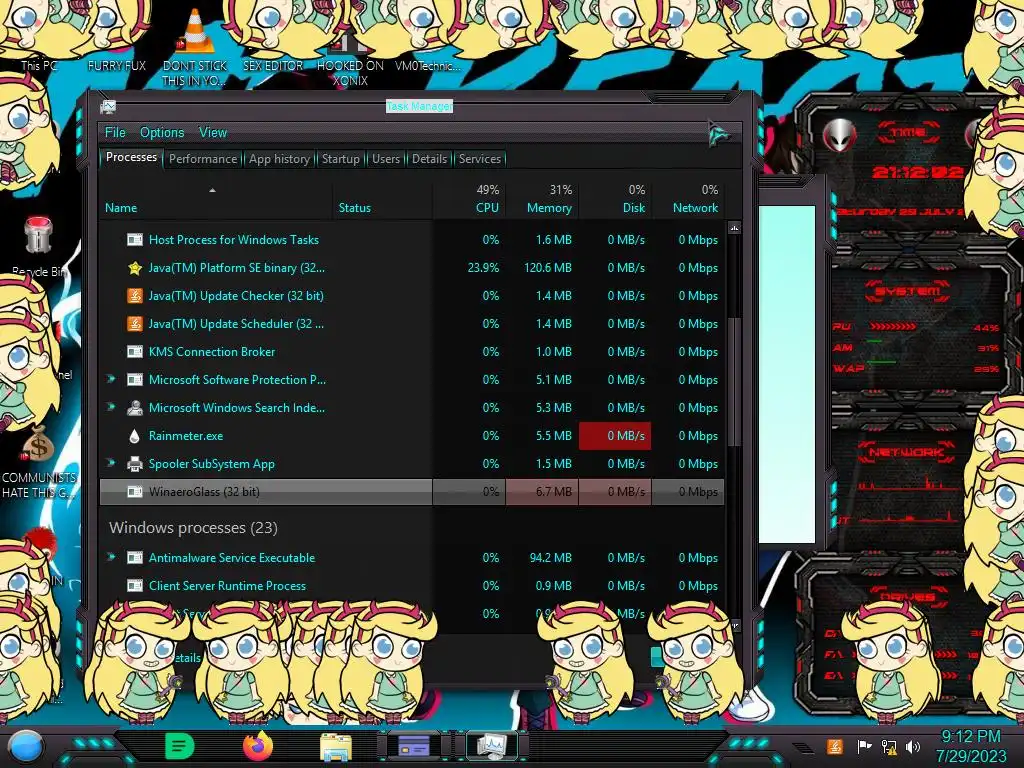Expand Antimalware Service Executable row
1024x768 pixels.
[x=111, y=557]
